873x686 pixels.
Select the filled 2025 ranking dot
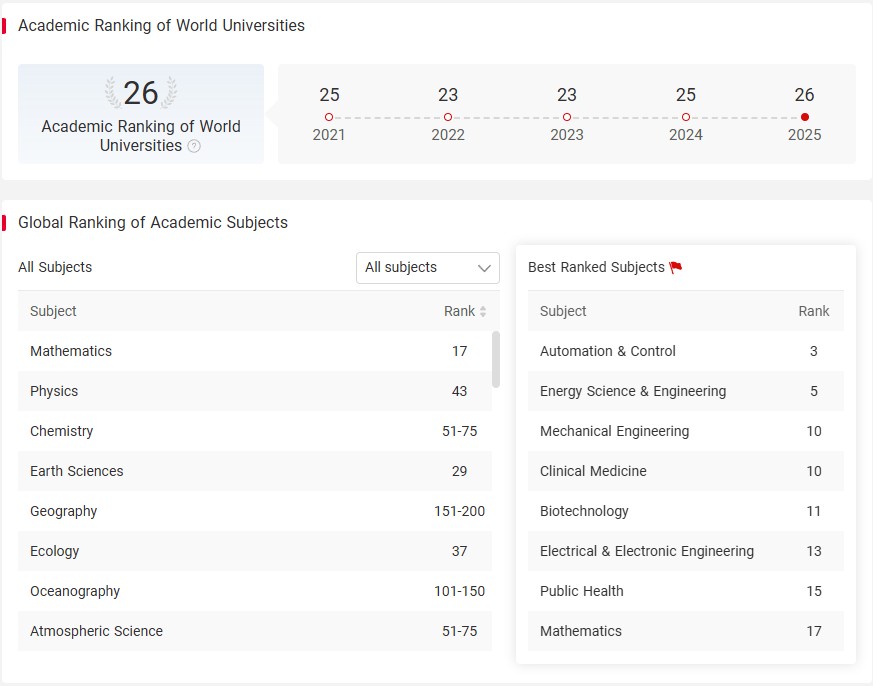point(805,117)
